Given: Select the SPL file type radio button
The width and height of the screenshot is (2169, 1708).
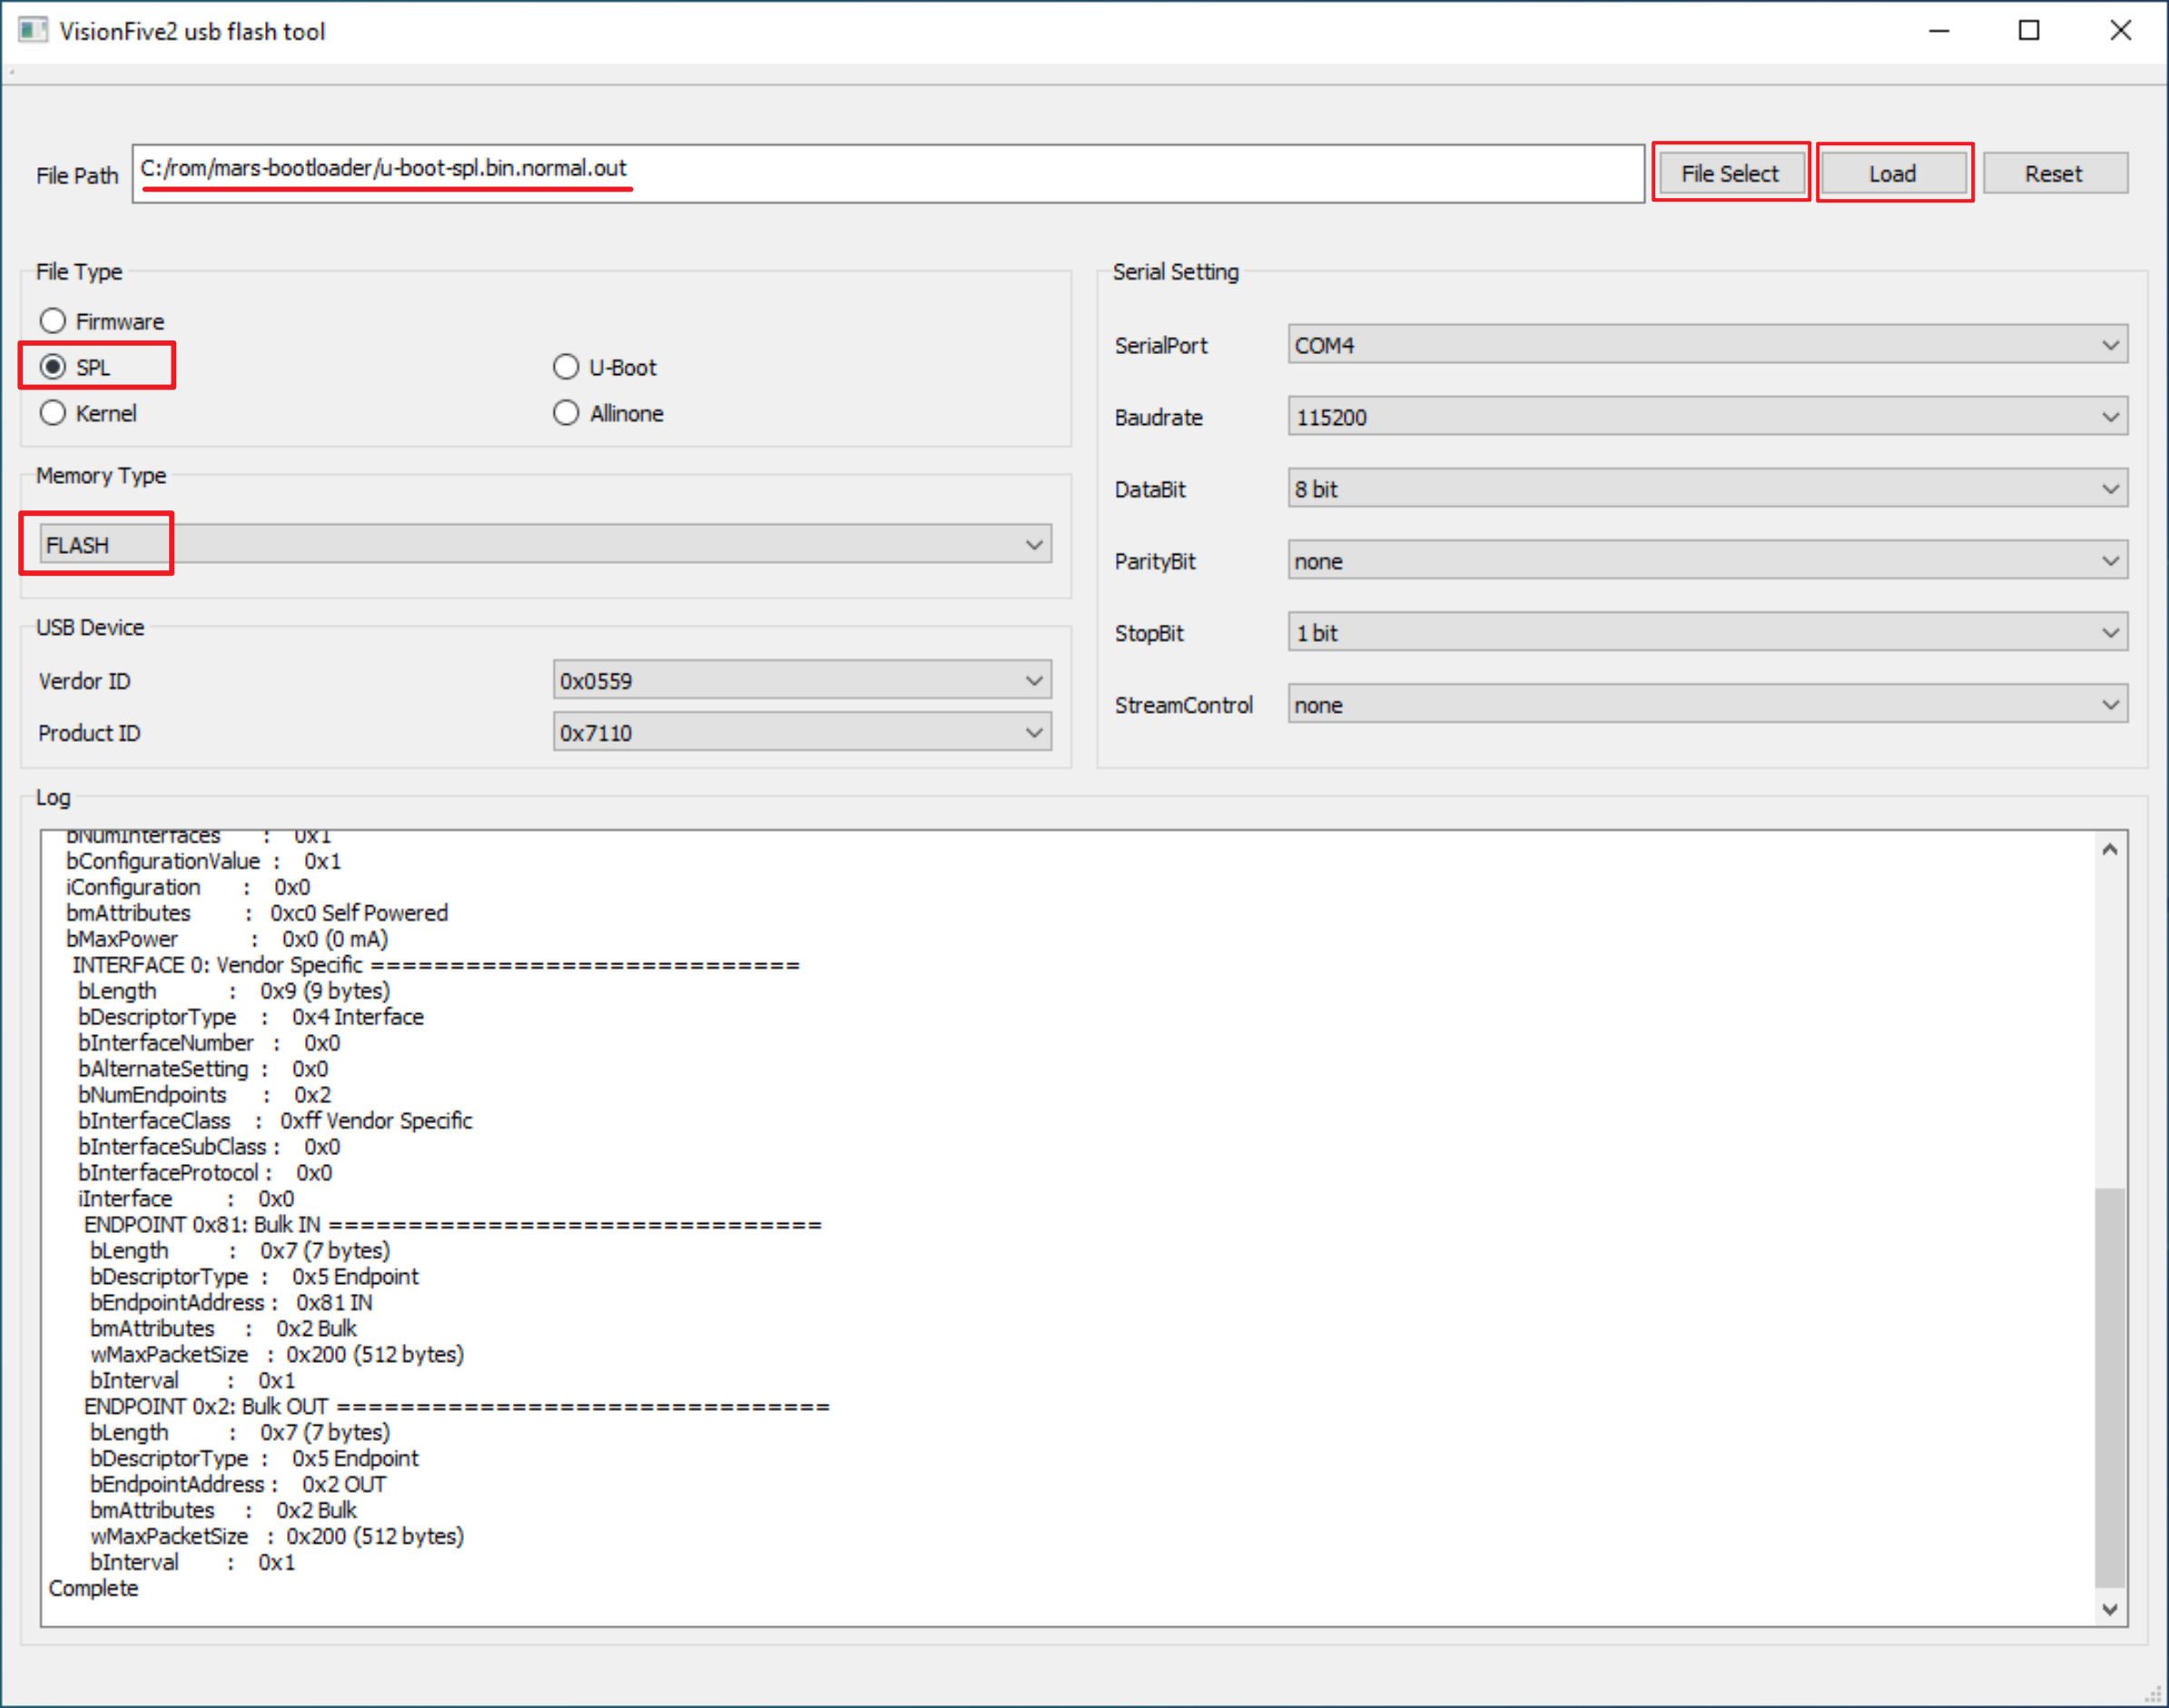Looking at the screenshot, I should point(75,367).
